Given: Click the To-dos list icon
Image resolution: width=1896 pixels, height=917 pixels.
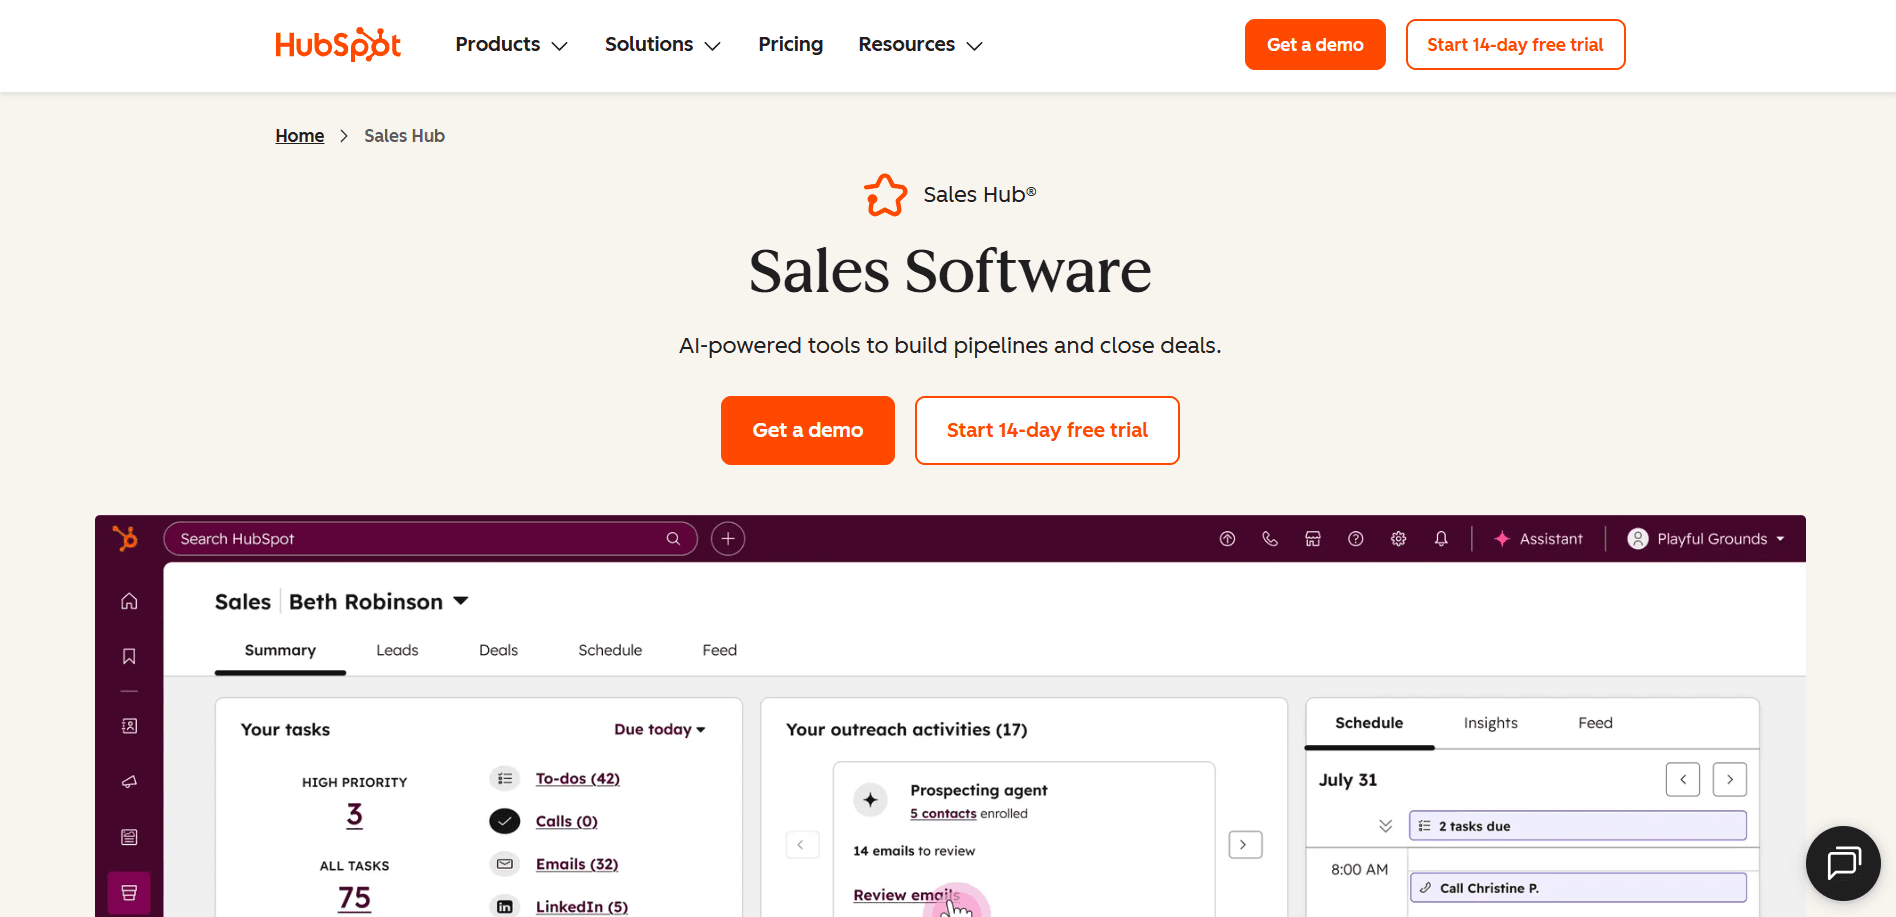Looking at the screenshot, I should point(505,778).
